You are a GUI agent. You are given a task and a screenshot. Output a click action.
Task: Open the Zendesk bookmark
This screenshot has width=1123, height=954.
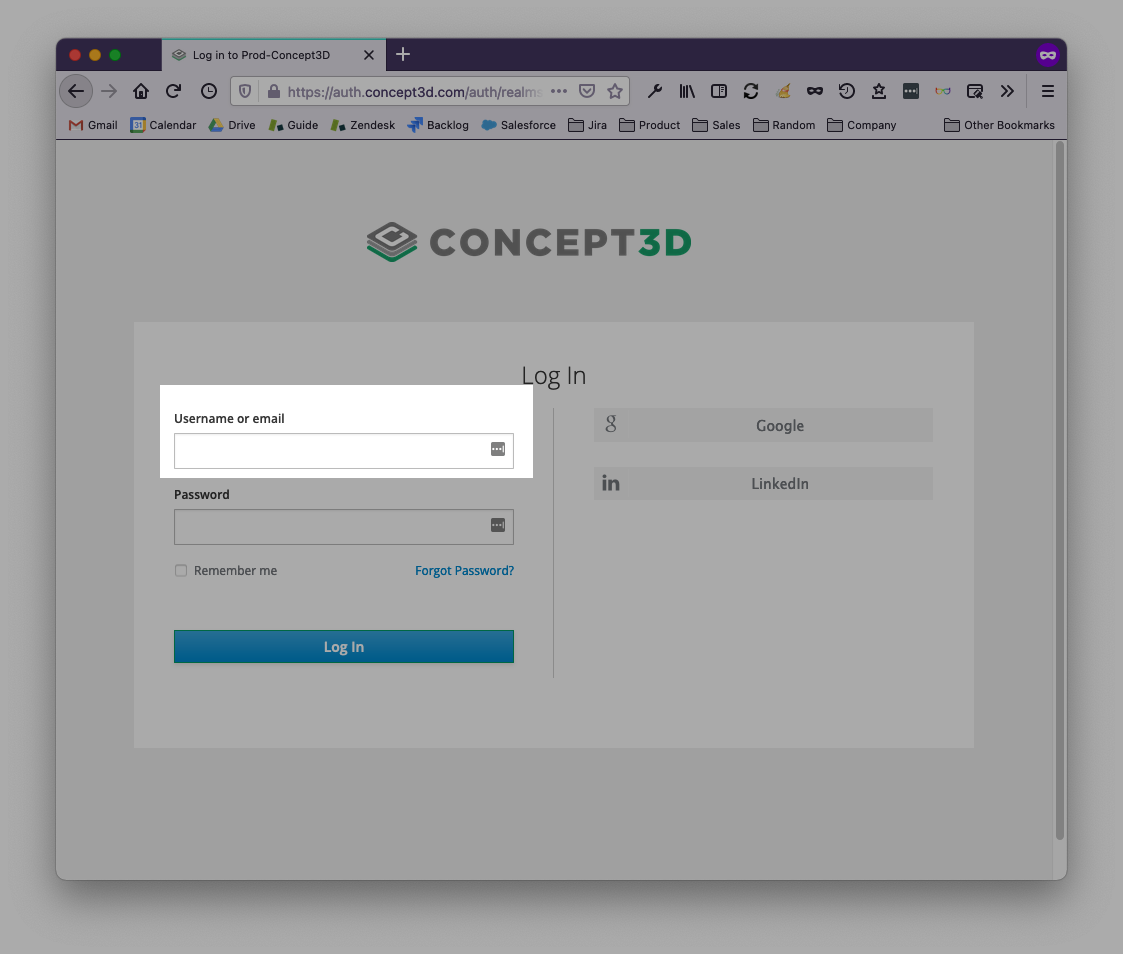(362, 125)
